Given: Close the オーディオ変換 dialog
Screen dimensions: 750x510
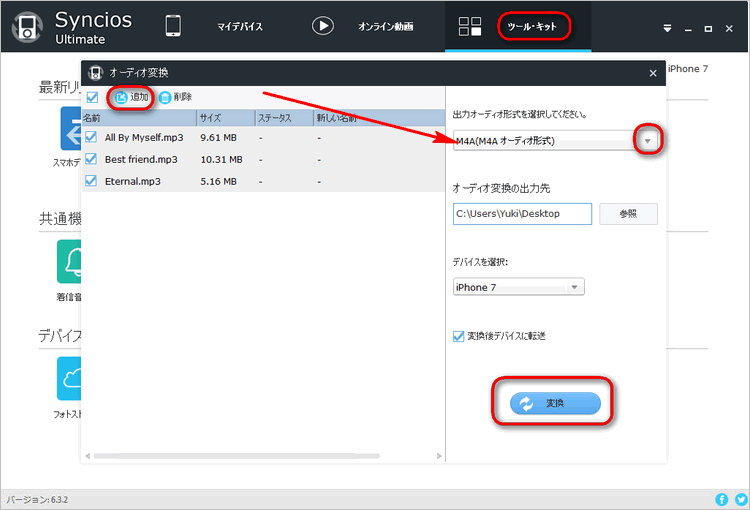Looking at the screenshot, I should (x=653, y=73).
